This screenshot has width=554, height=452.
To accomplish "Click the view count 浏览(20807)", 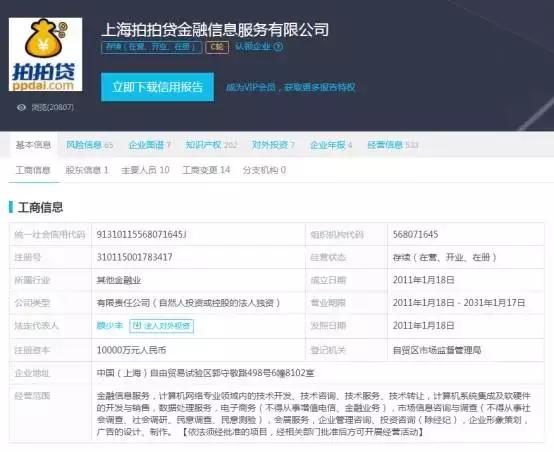I will point(53,107).
